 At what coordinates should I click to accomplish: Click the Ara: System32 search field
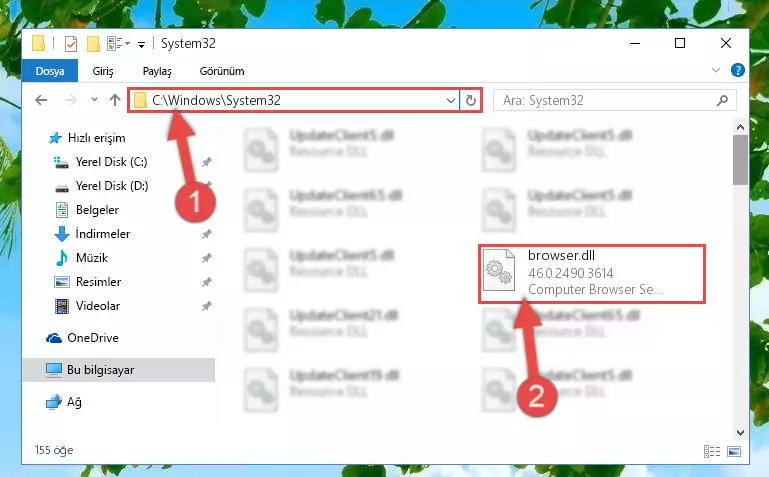(606, 100)
